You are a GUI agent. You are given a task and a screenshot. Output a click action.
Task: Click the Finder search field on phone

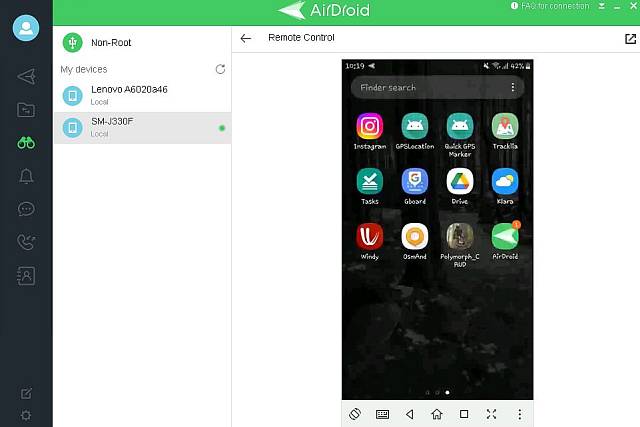tap(438, 87)
